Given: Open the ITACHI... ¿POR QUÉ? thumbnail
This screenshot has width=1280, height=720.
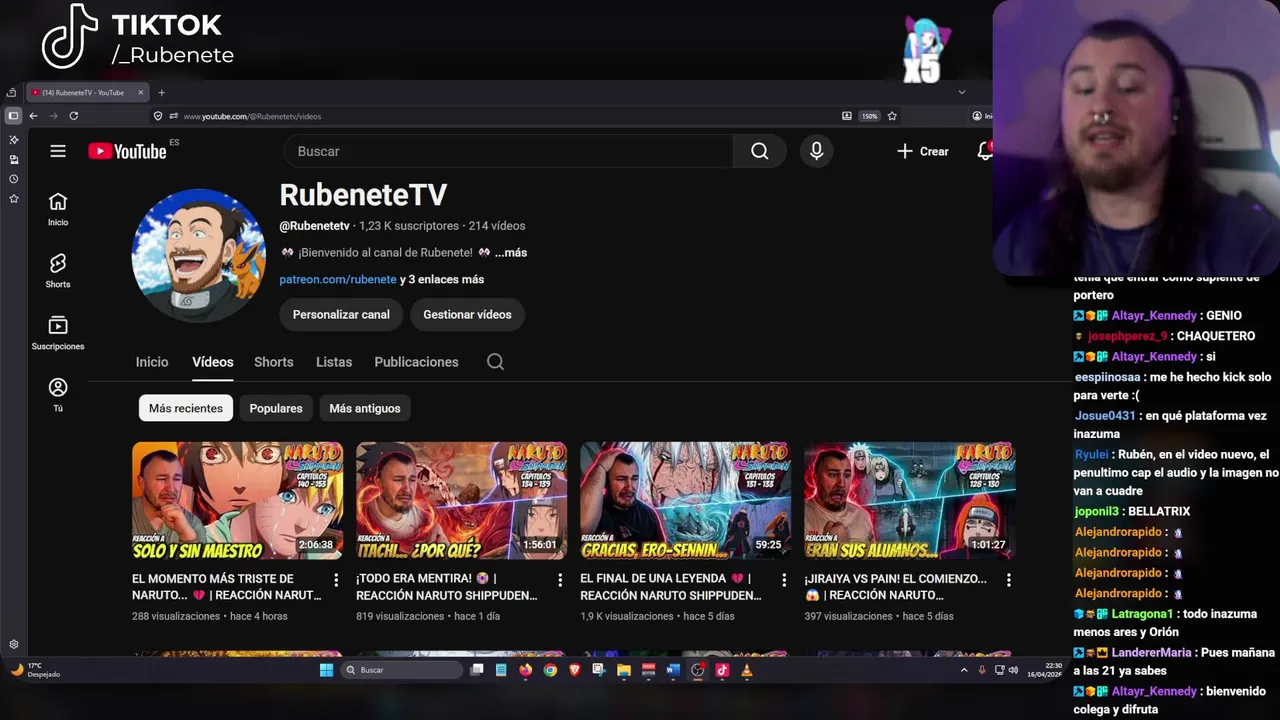Looking at the screenshot, I should click(461, 501).
